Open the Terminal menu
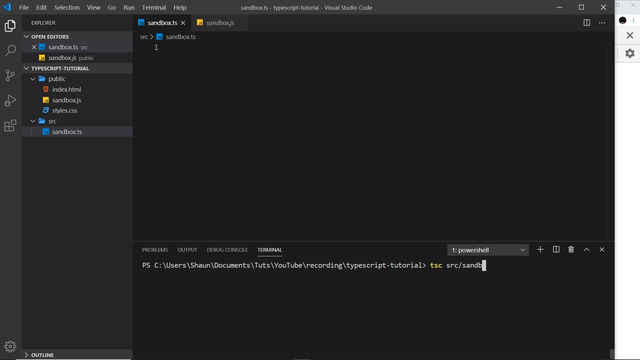Viewport: 640px width, 360px height. click(x=154, y=7)
